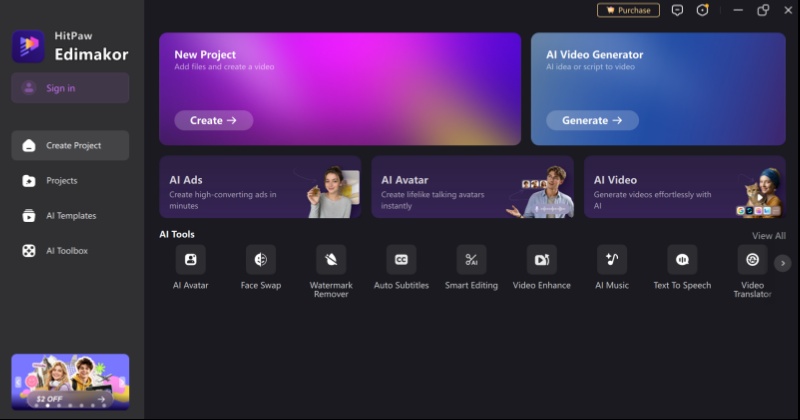800x420 pixels.
Task: Launch the Video Enhance tool
Action: pos(542,260)
